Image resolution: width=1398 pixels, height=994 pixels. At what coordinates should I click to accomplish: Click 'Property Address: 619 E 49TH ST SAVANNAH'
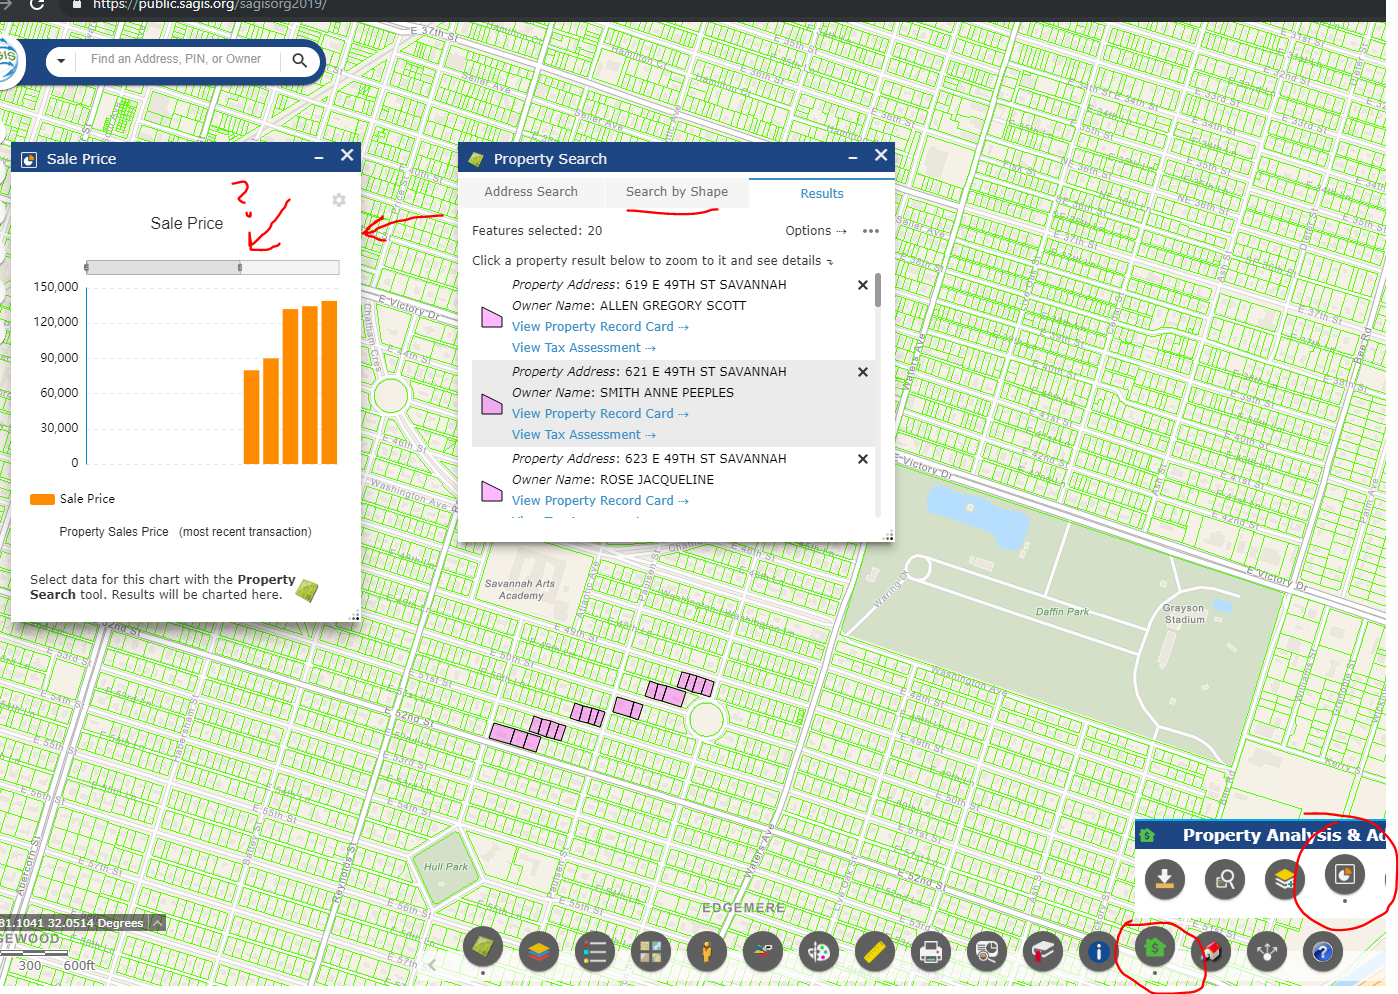coord(649,285)
